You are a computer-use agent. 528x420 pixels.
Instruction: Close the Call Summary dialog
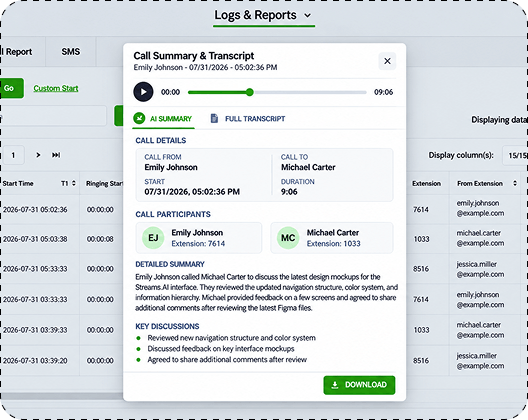click(387, 61)
